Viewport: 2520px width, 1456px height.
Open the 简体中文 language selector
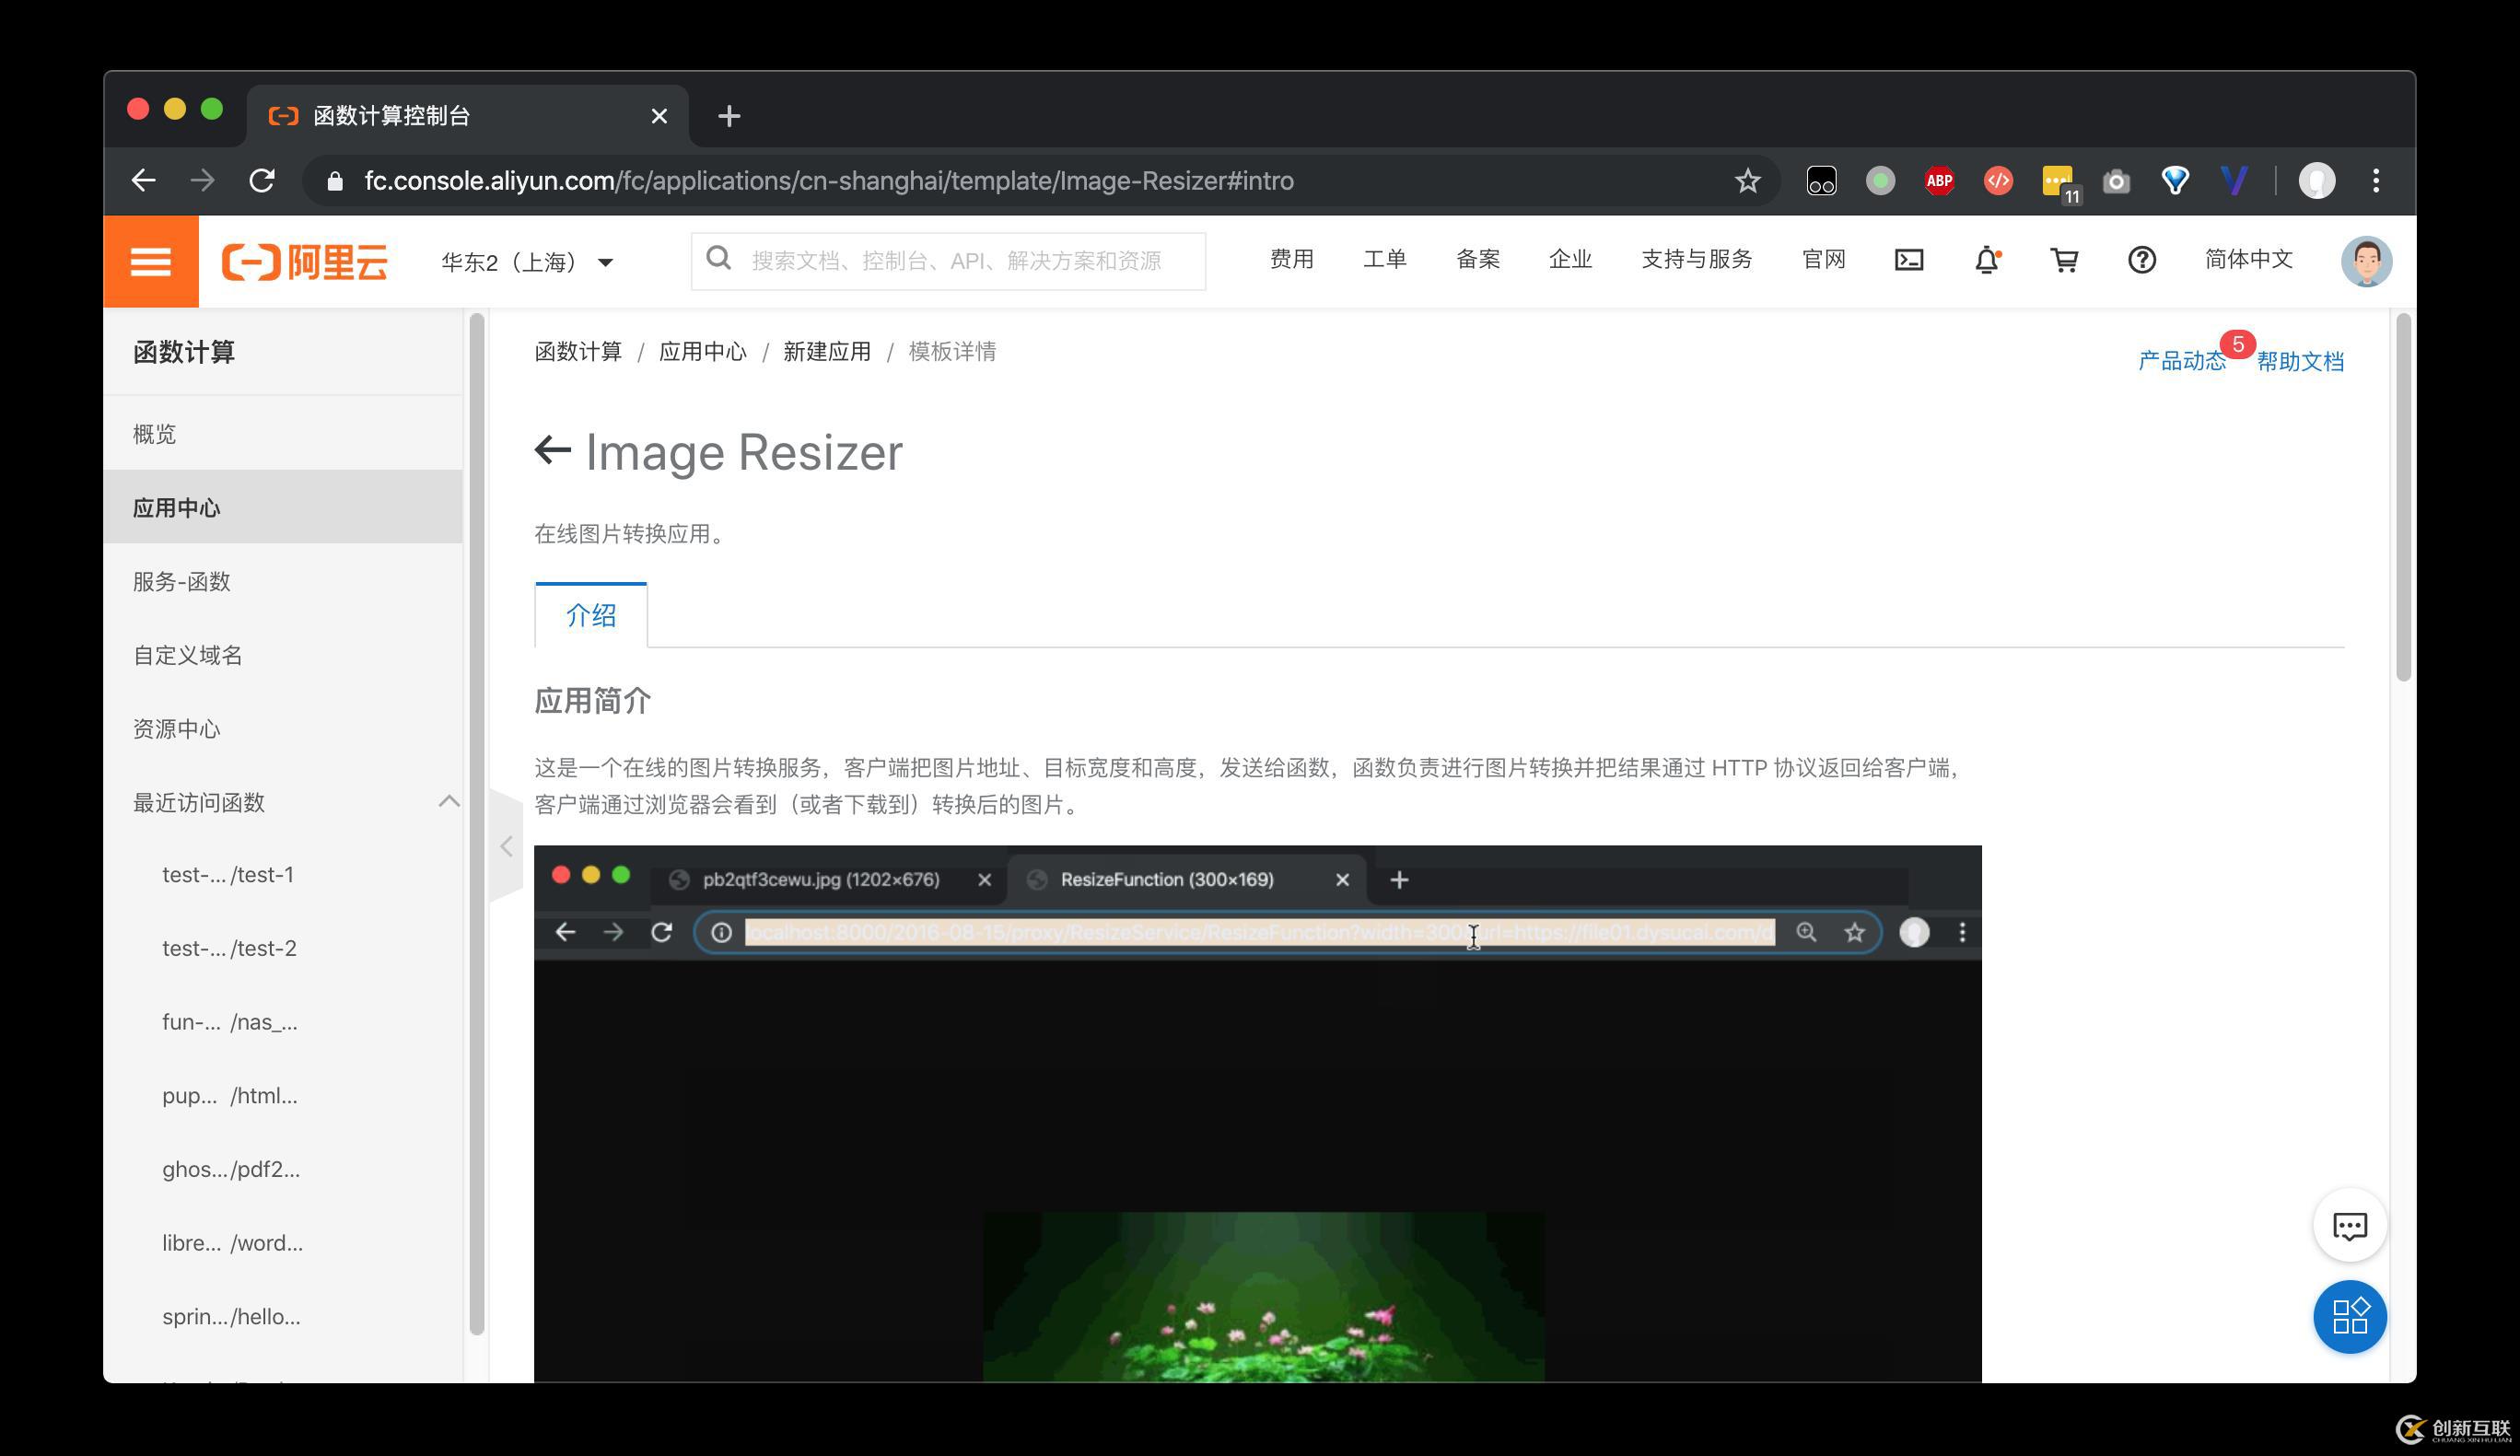[x=2248, y=260]
